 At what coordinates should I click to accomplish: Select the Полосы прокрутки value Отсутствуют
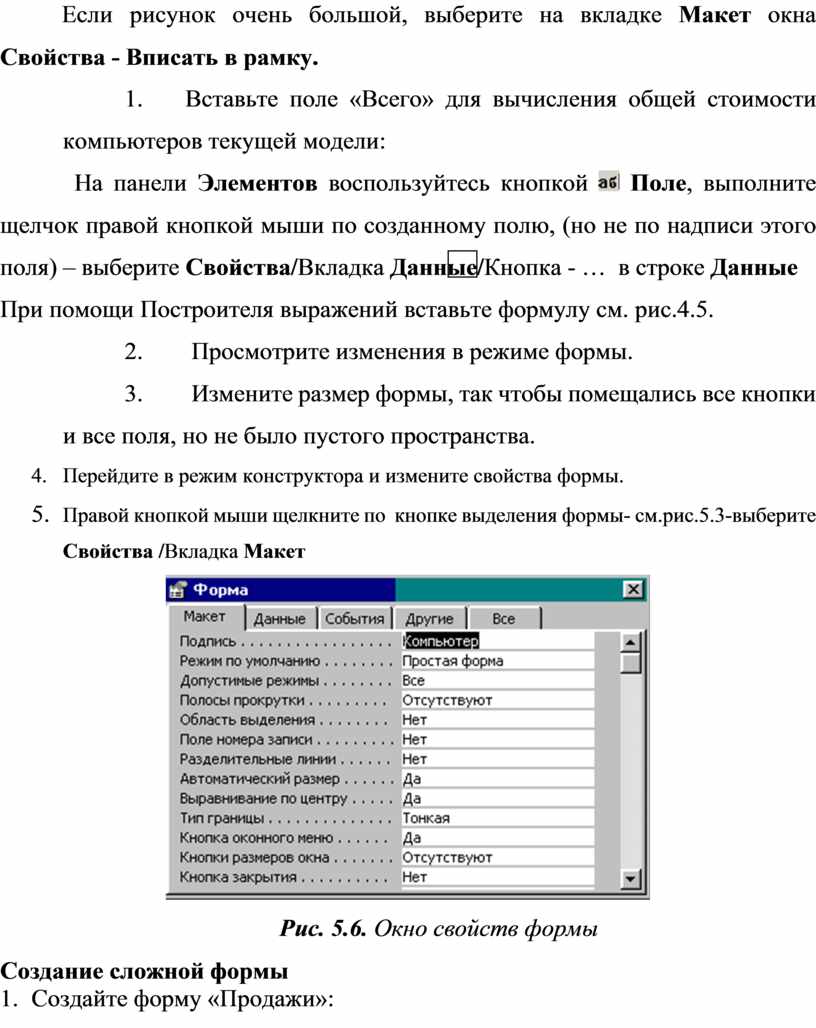[495, 700]
